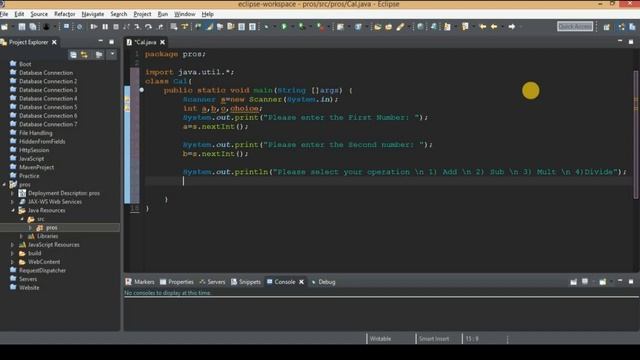Screen dimensions: 640x360
Task: Click 'Writable' in the status bar
Action: (x=380, y=339)
